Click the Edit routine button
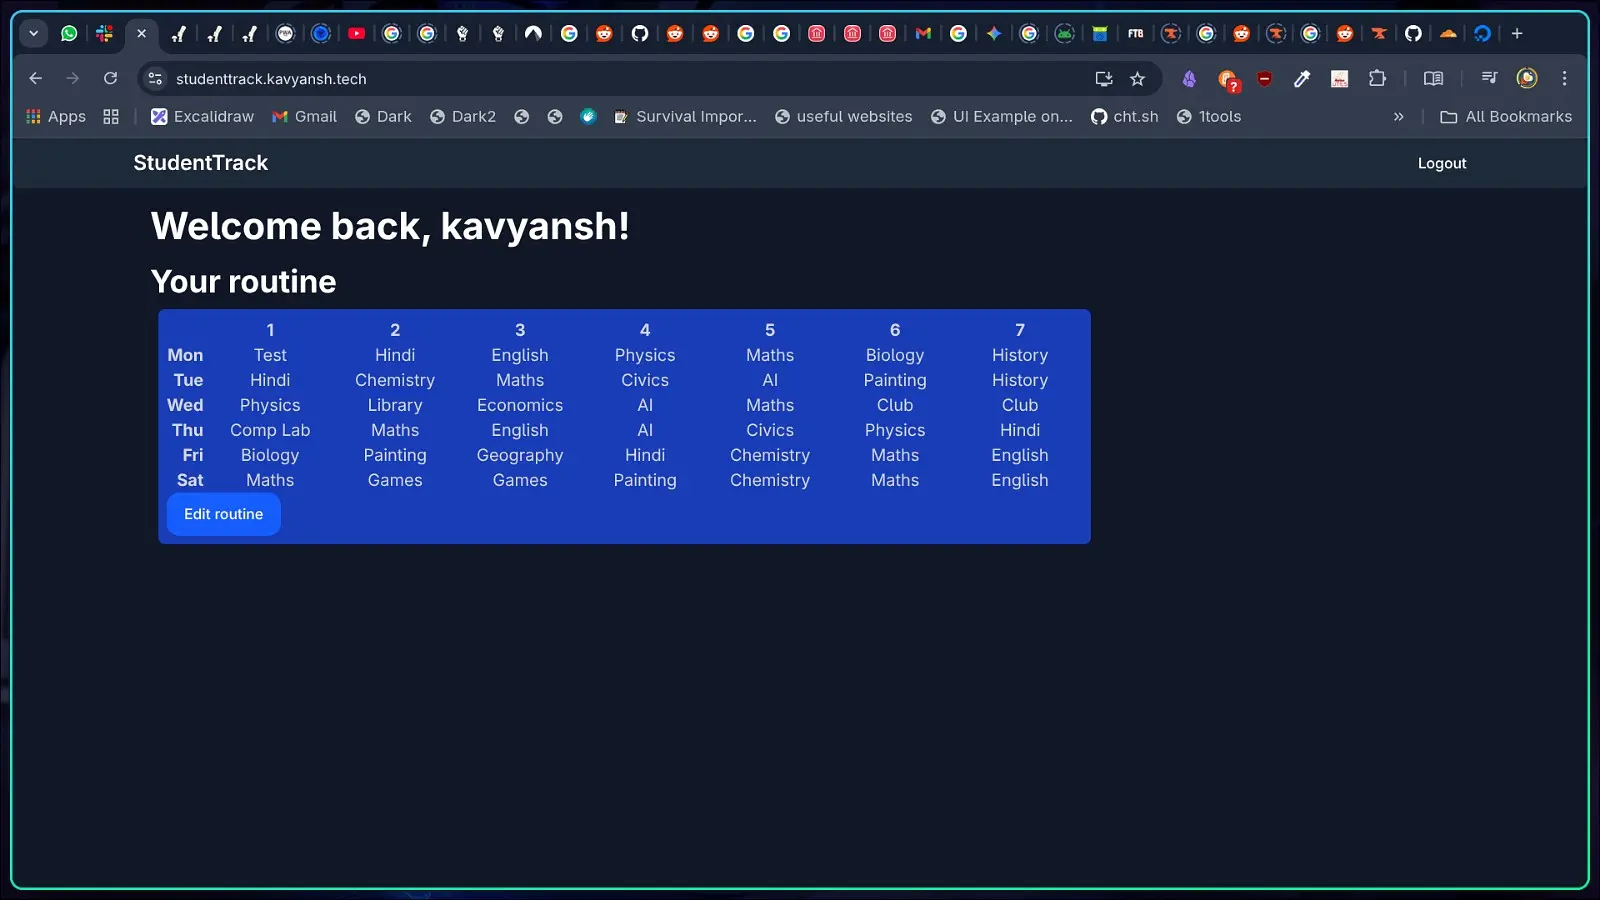This screenshot has width=1600, height=900. point(223,514)
